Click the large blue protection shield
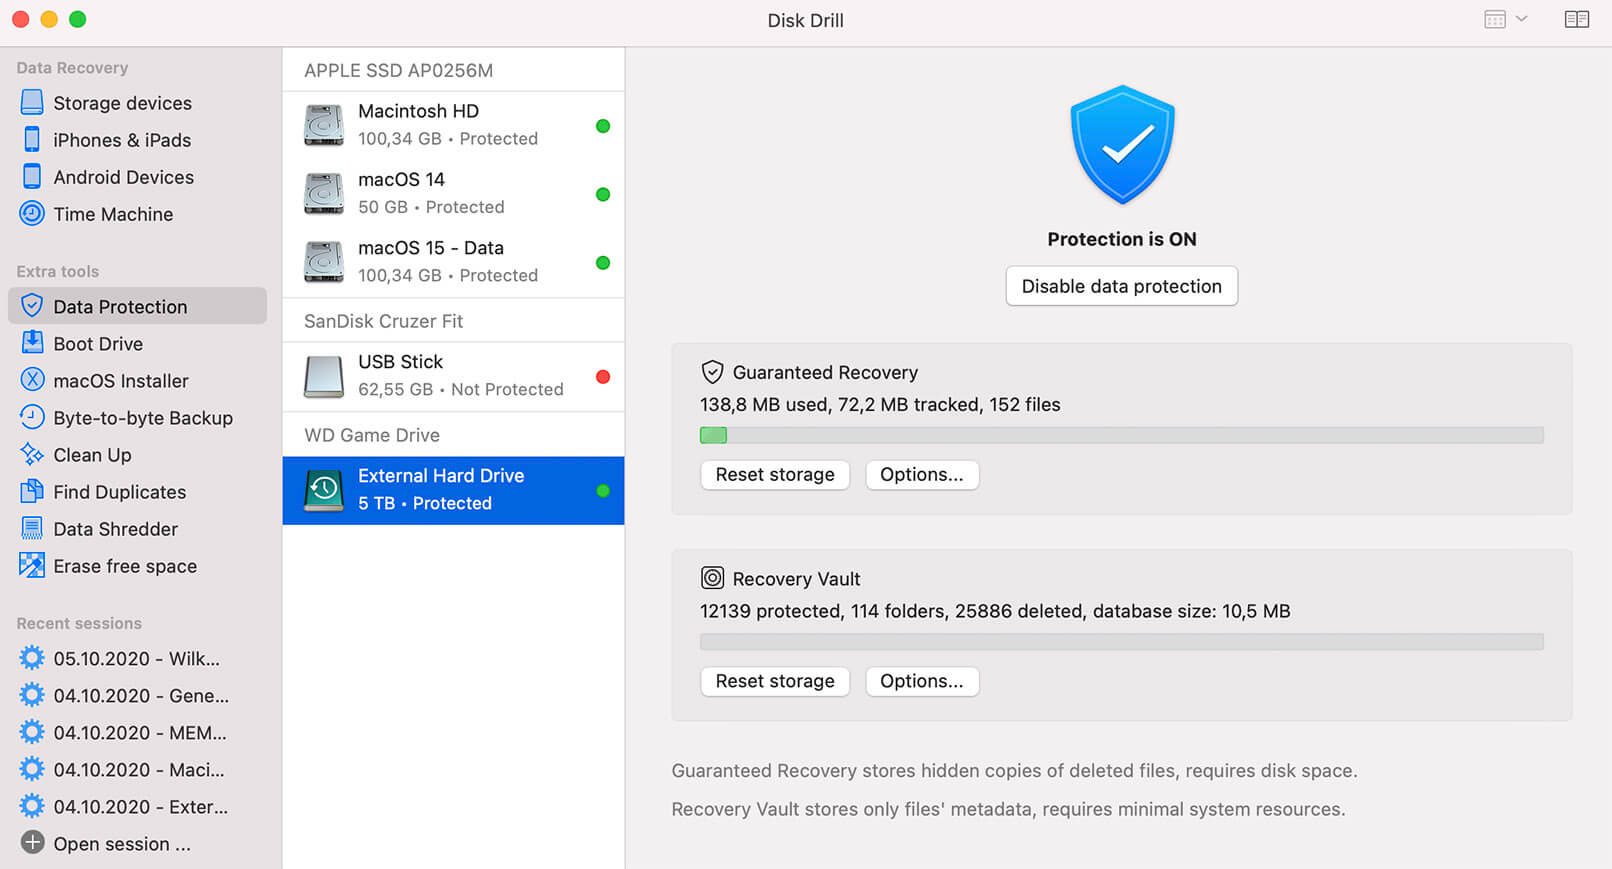1612x869 pixels. 1122,144
